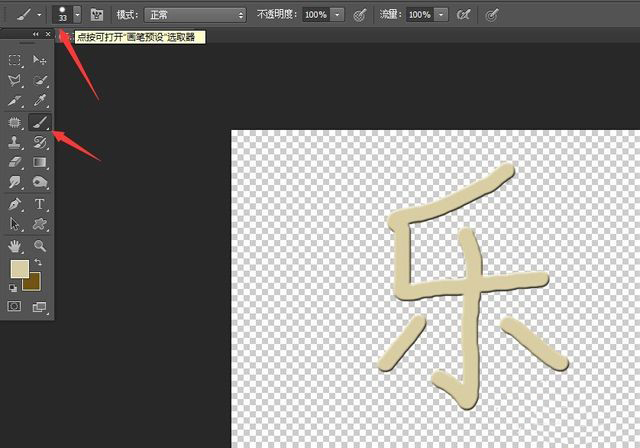Select the Quick Selection tool
This screenshot has width=640, height=448.
(x=40, y=80)
